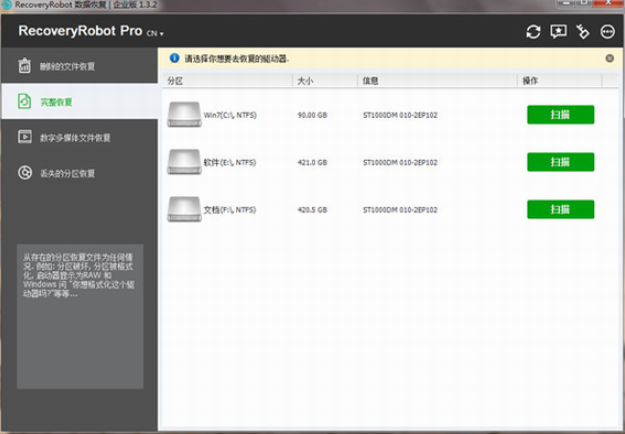
Task: Click the 分区 column header
Action: [x=227, y=81]
